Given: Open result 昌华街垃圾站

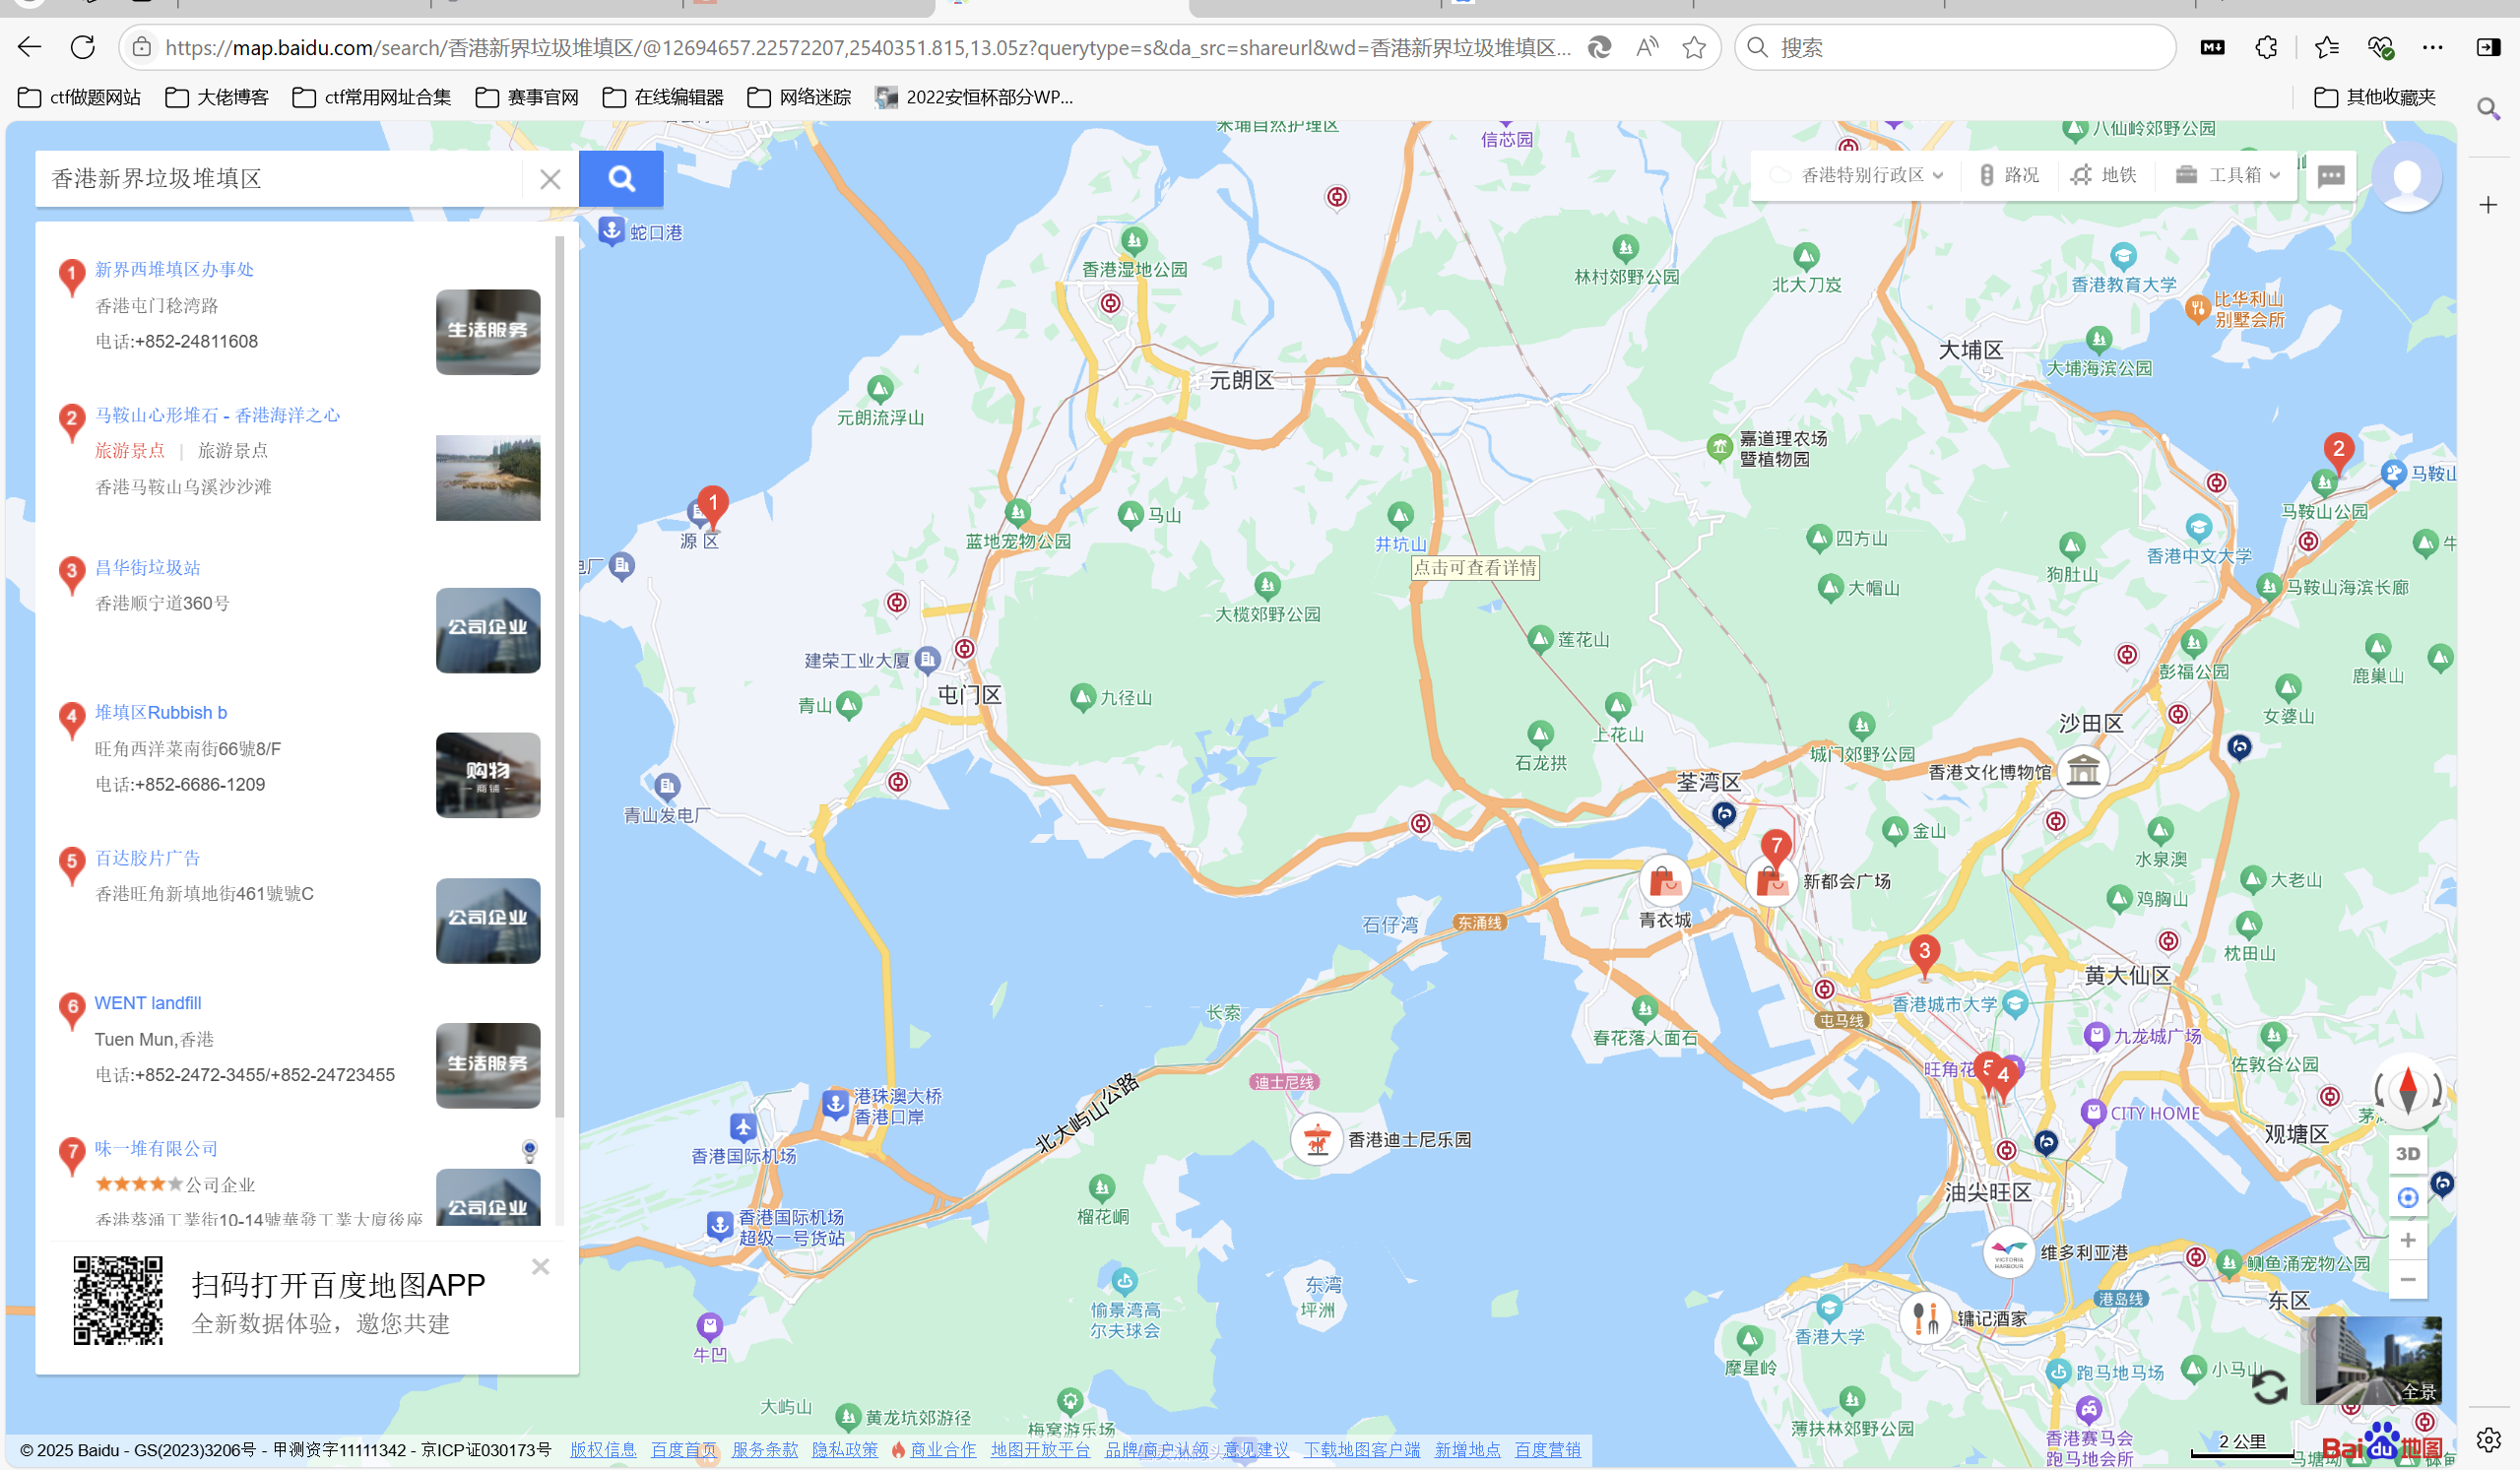Looking at the screenshot, I should [147, 567].
